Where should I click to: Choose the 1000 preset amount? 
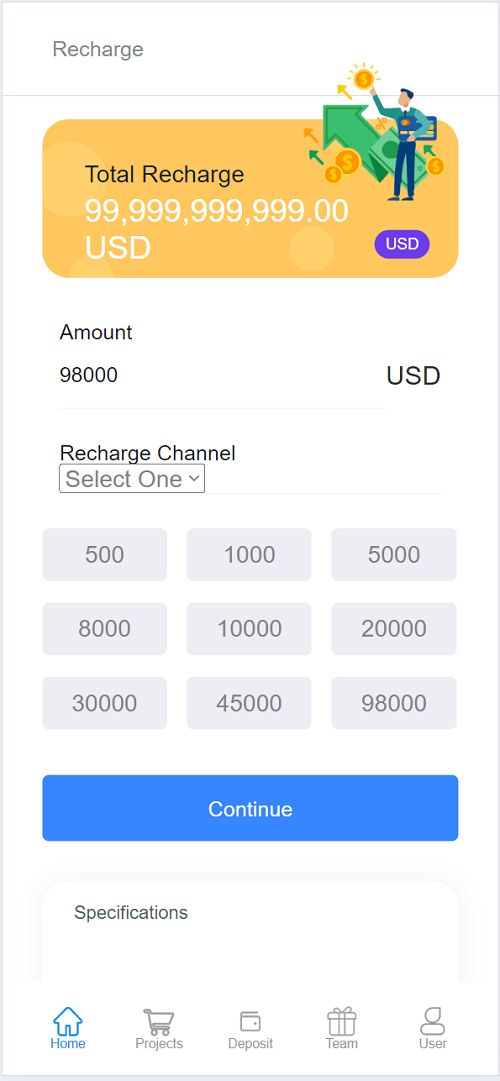[x=249, y=554]
